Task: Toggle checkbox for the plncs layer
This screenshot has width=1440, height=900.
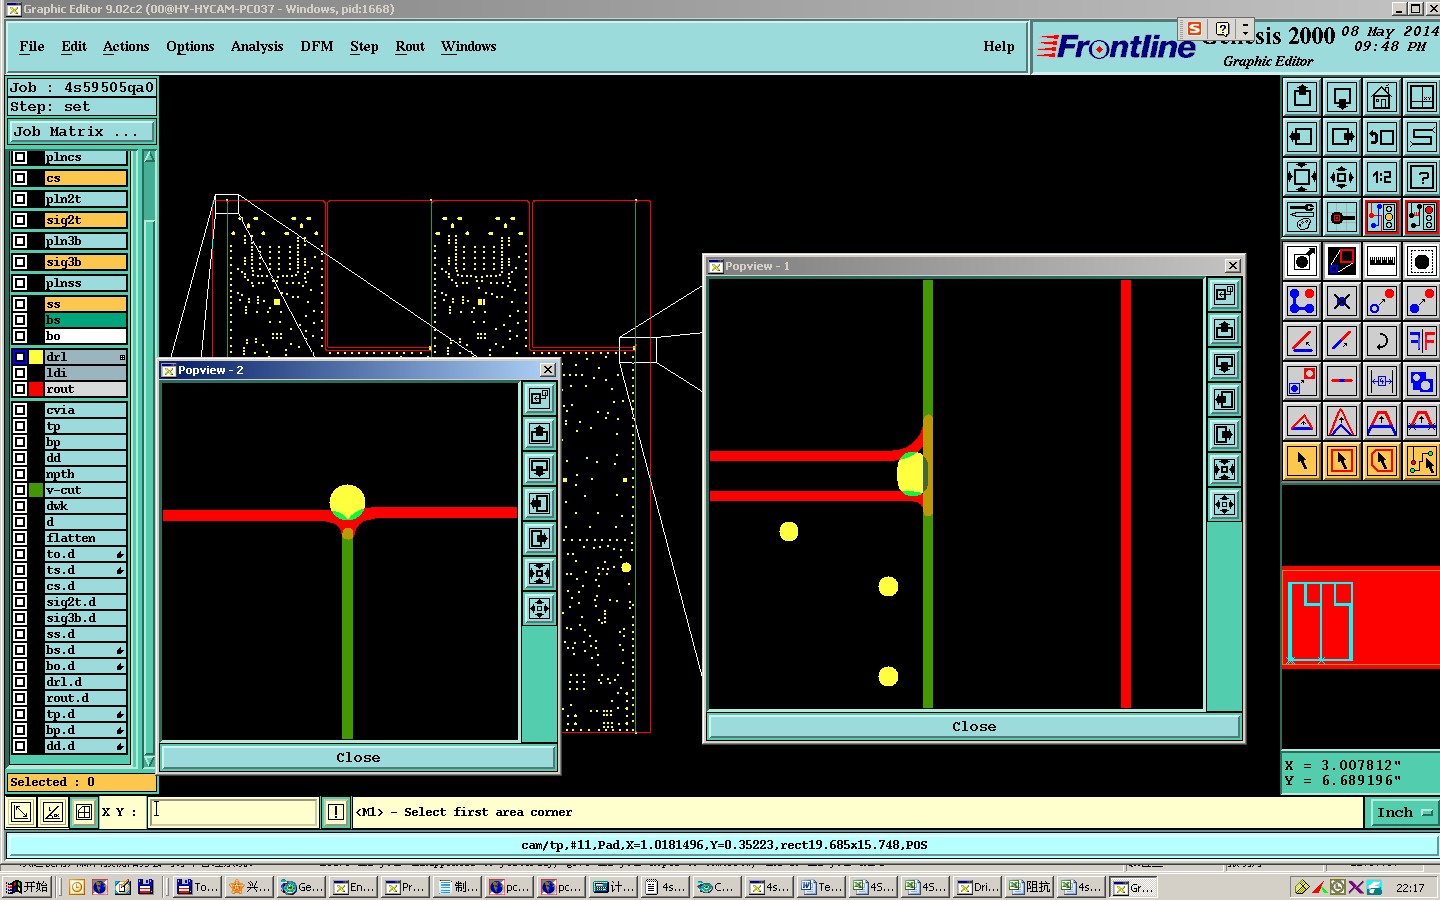Action: (x=20, y=157)
